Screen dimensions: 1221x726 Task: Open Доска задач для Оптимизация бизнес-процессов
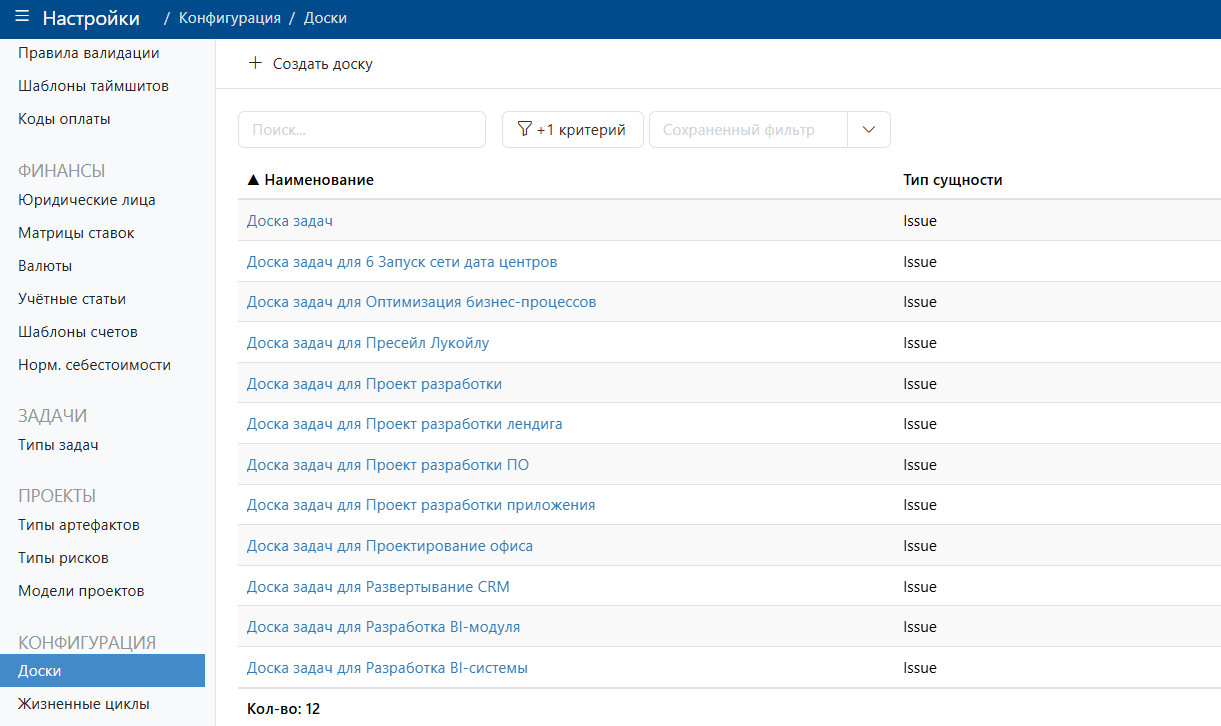(422, 302)
